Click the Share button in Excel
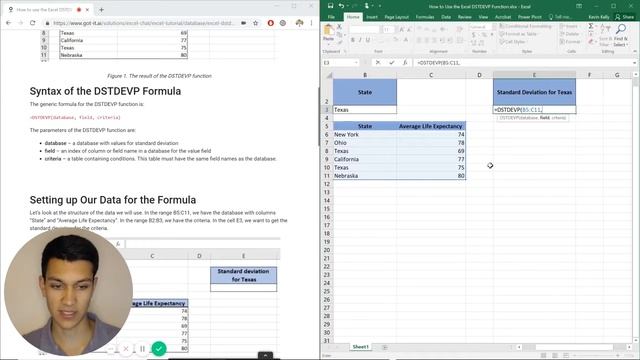The height and width of the screenshot is (360, 640). (625, 17)
